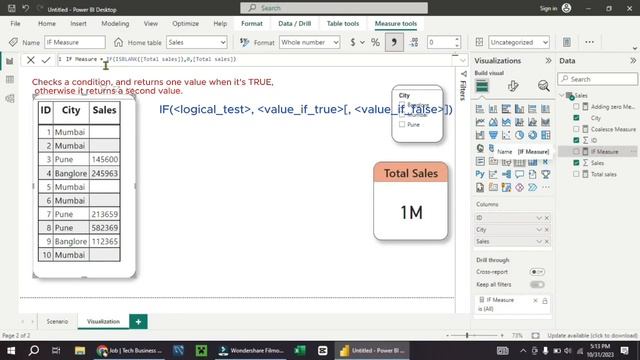This screenshot has height=360, width=640.
Task: Choose the map (globe) visual
Action: 480,148
